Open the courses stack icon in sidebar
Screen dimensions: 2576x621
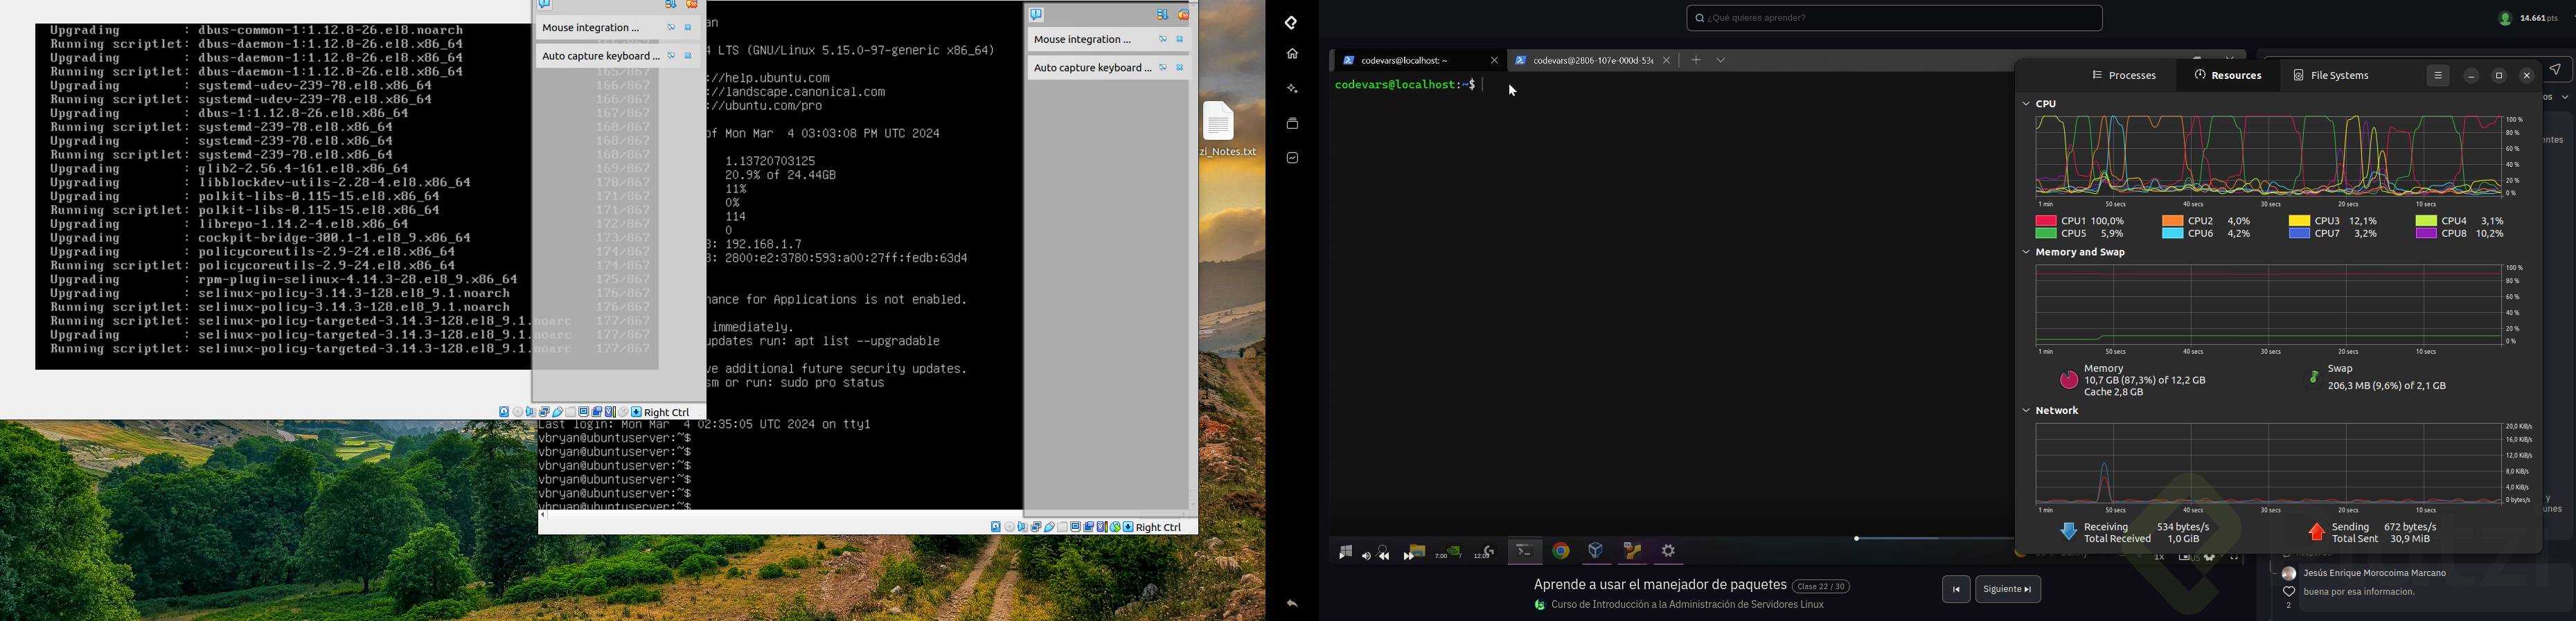pos(1292,124)
